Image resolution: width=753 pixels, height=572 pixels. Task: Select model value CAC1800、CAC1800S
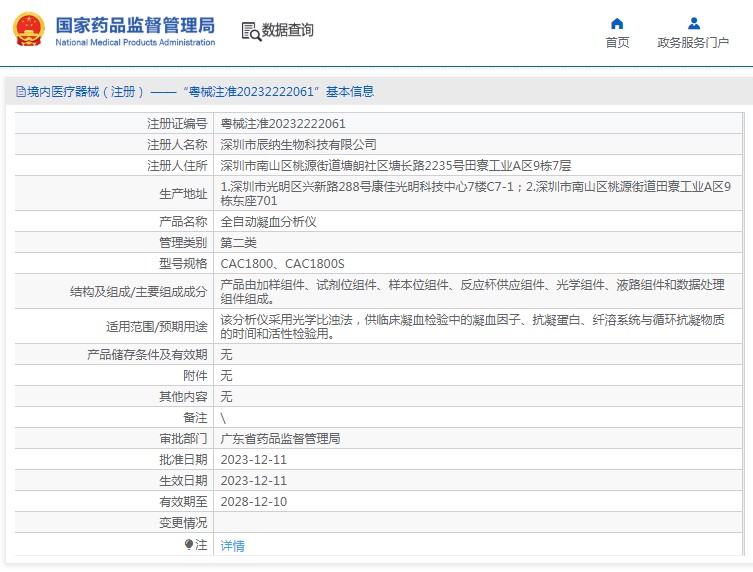coord(282,264)
